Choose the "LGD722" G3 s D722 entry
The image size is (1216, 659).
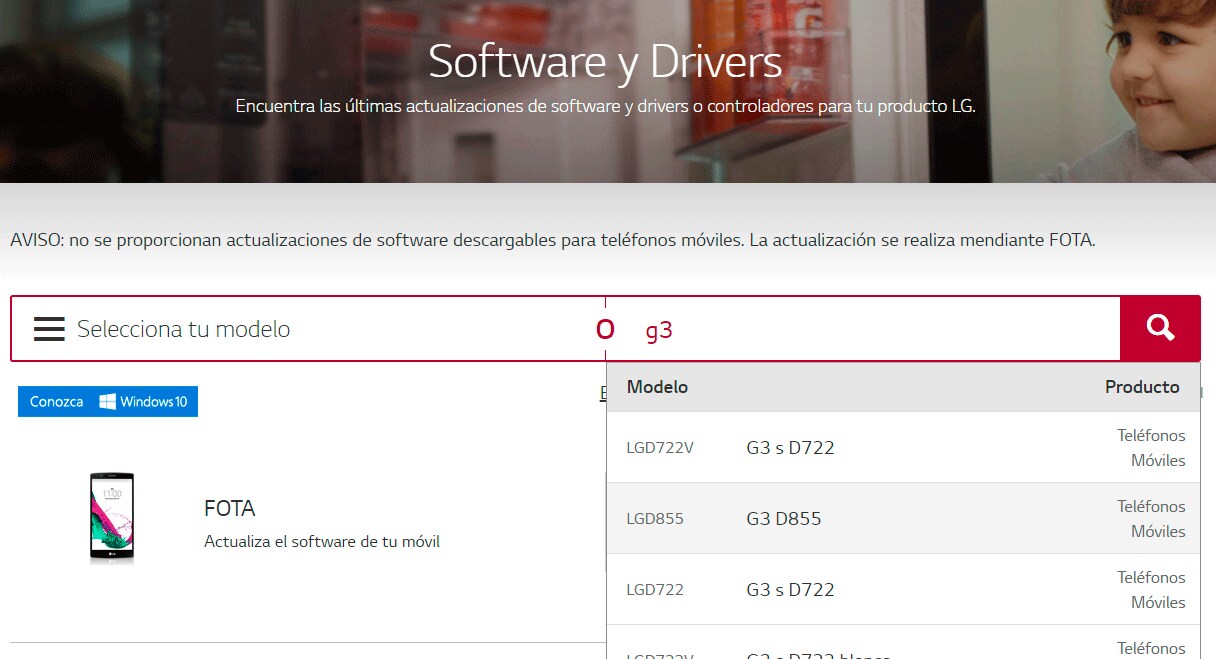pos(654,589)
